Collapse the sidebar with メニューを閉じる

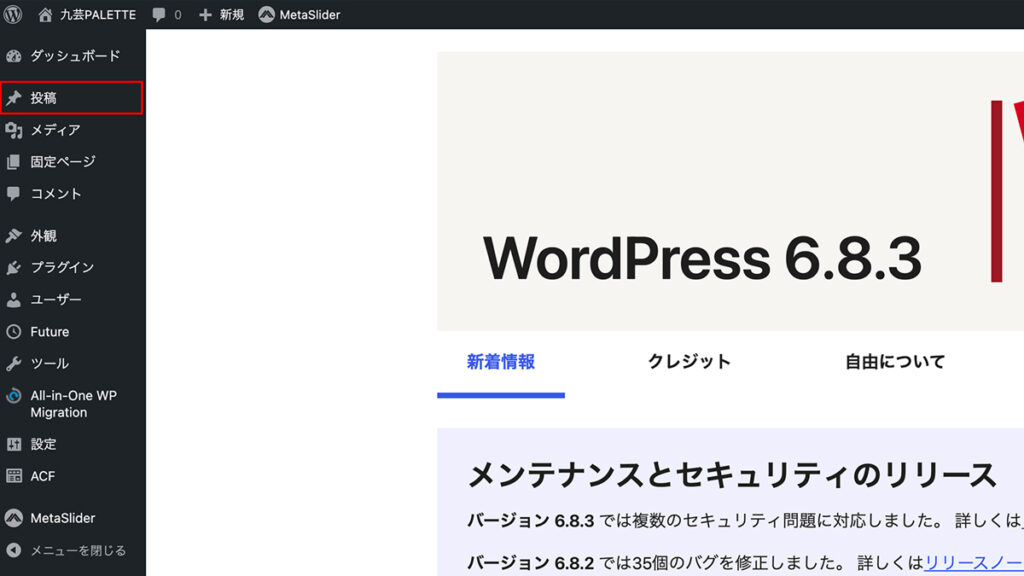click(77, 550)
